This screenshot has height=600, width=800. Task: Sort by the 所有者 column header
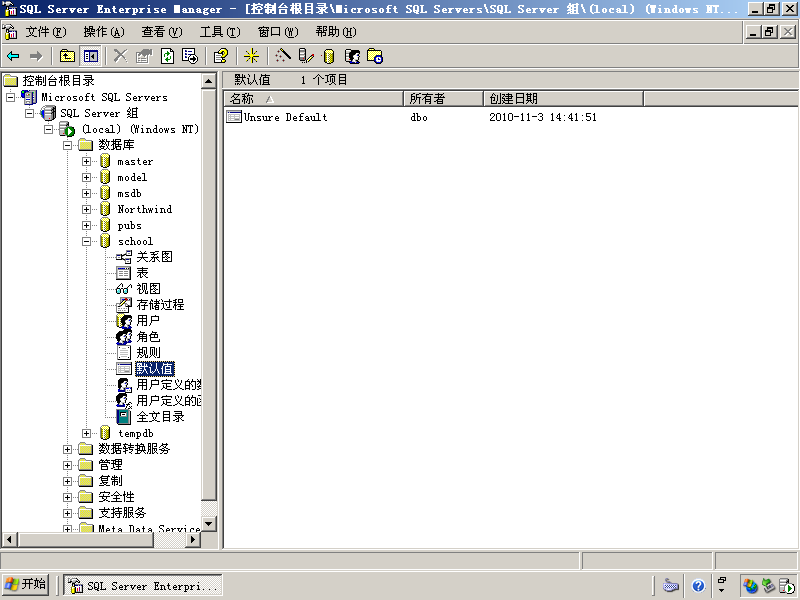(443, 98)
